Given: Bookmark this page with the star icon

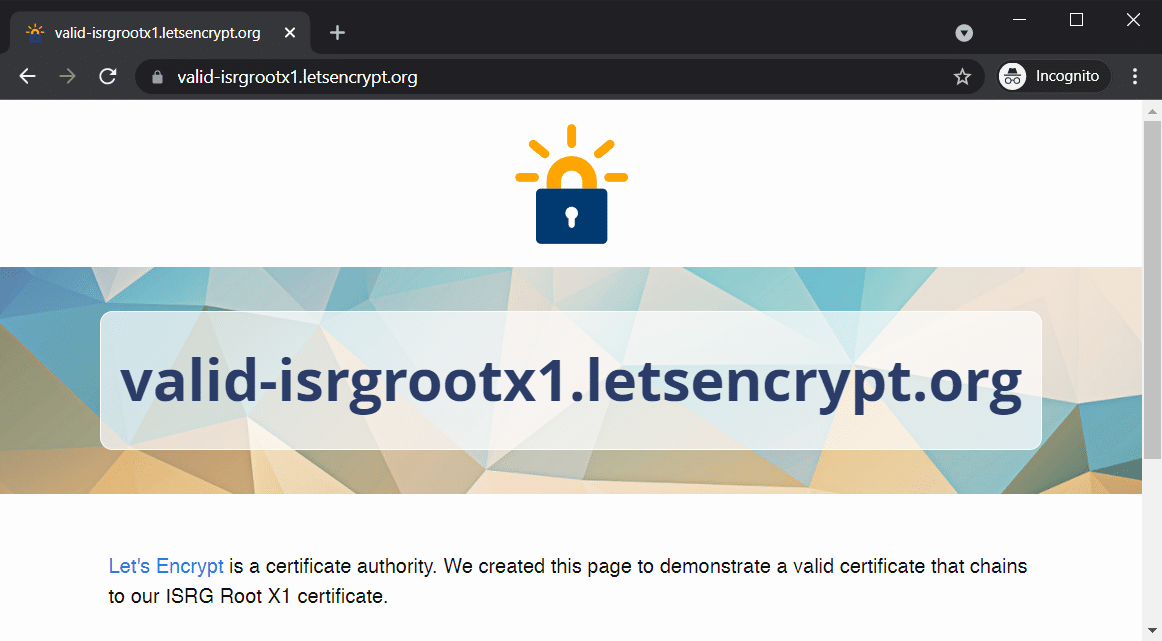Looking at the screenshot, I should click(962, 77).
